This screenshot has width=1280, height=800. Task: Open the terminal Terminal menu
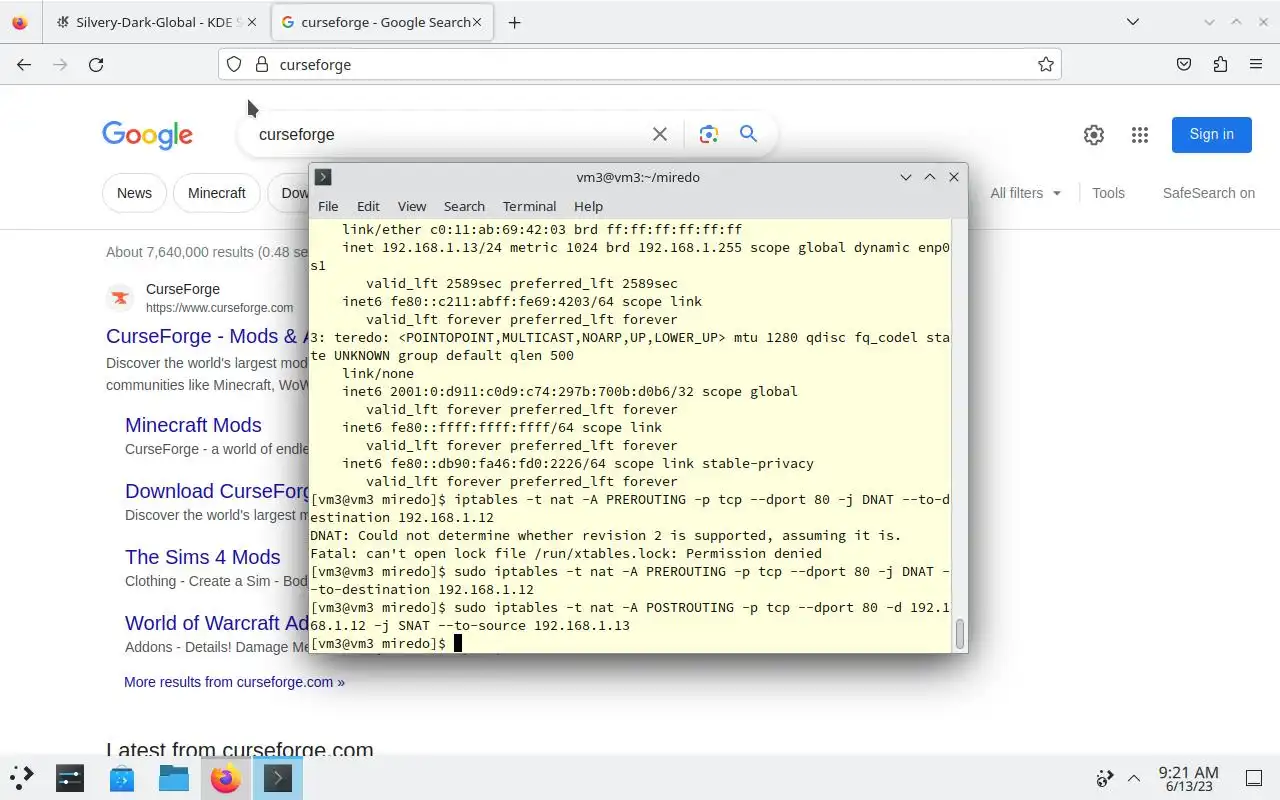tap(529, 206)
